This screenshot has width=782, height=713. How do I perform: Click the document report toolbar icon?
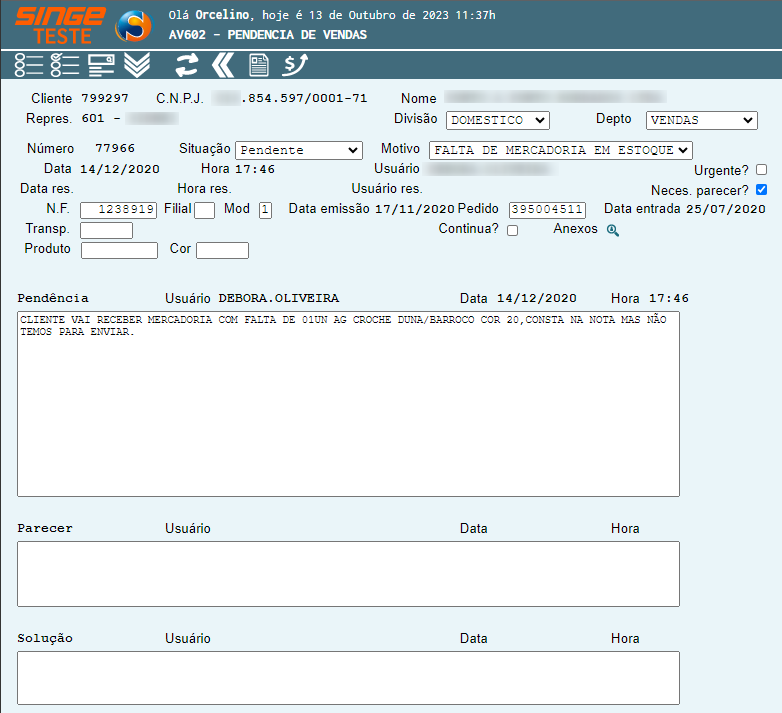[259, 66]
